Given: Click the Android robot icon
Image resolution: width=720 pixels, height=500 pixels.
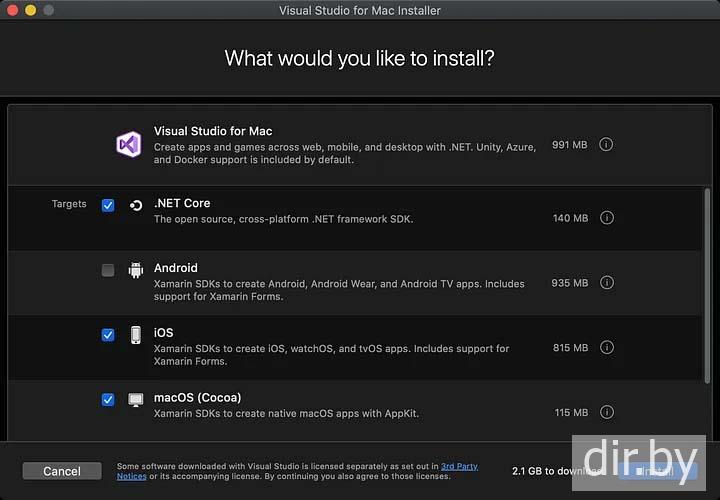Looking at the screenshot, I should 136,270.
